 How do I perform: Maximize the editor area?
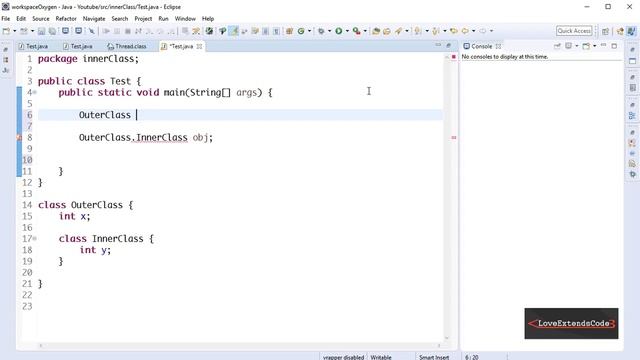tap(449, 46)
